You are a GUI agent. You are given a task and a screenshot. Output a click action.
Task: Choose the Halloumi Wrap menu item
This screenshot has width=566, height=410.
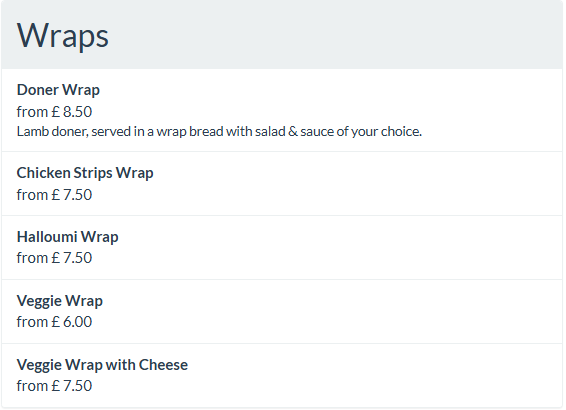pyautogui.click(x=282, y=248)
